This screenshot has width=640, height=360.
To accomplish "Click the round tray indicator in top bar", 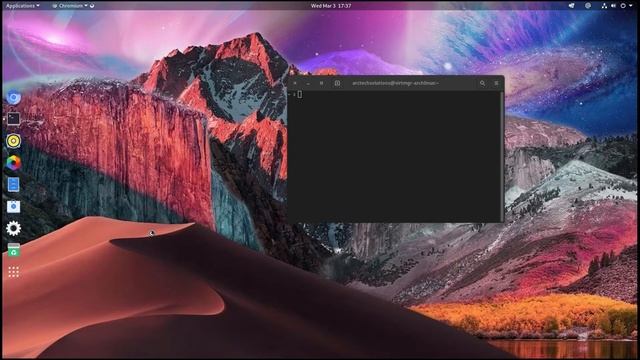I will 588,6.
